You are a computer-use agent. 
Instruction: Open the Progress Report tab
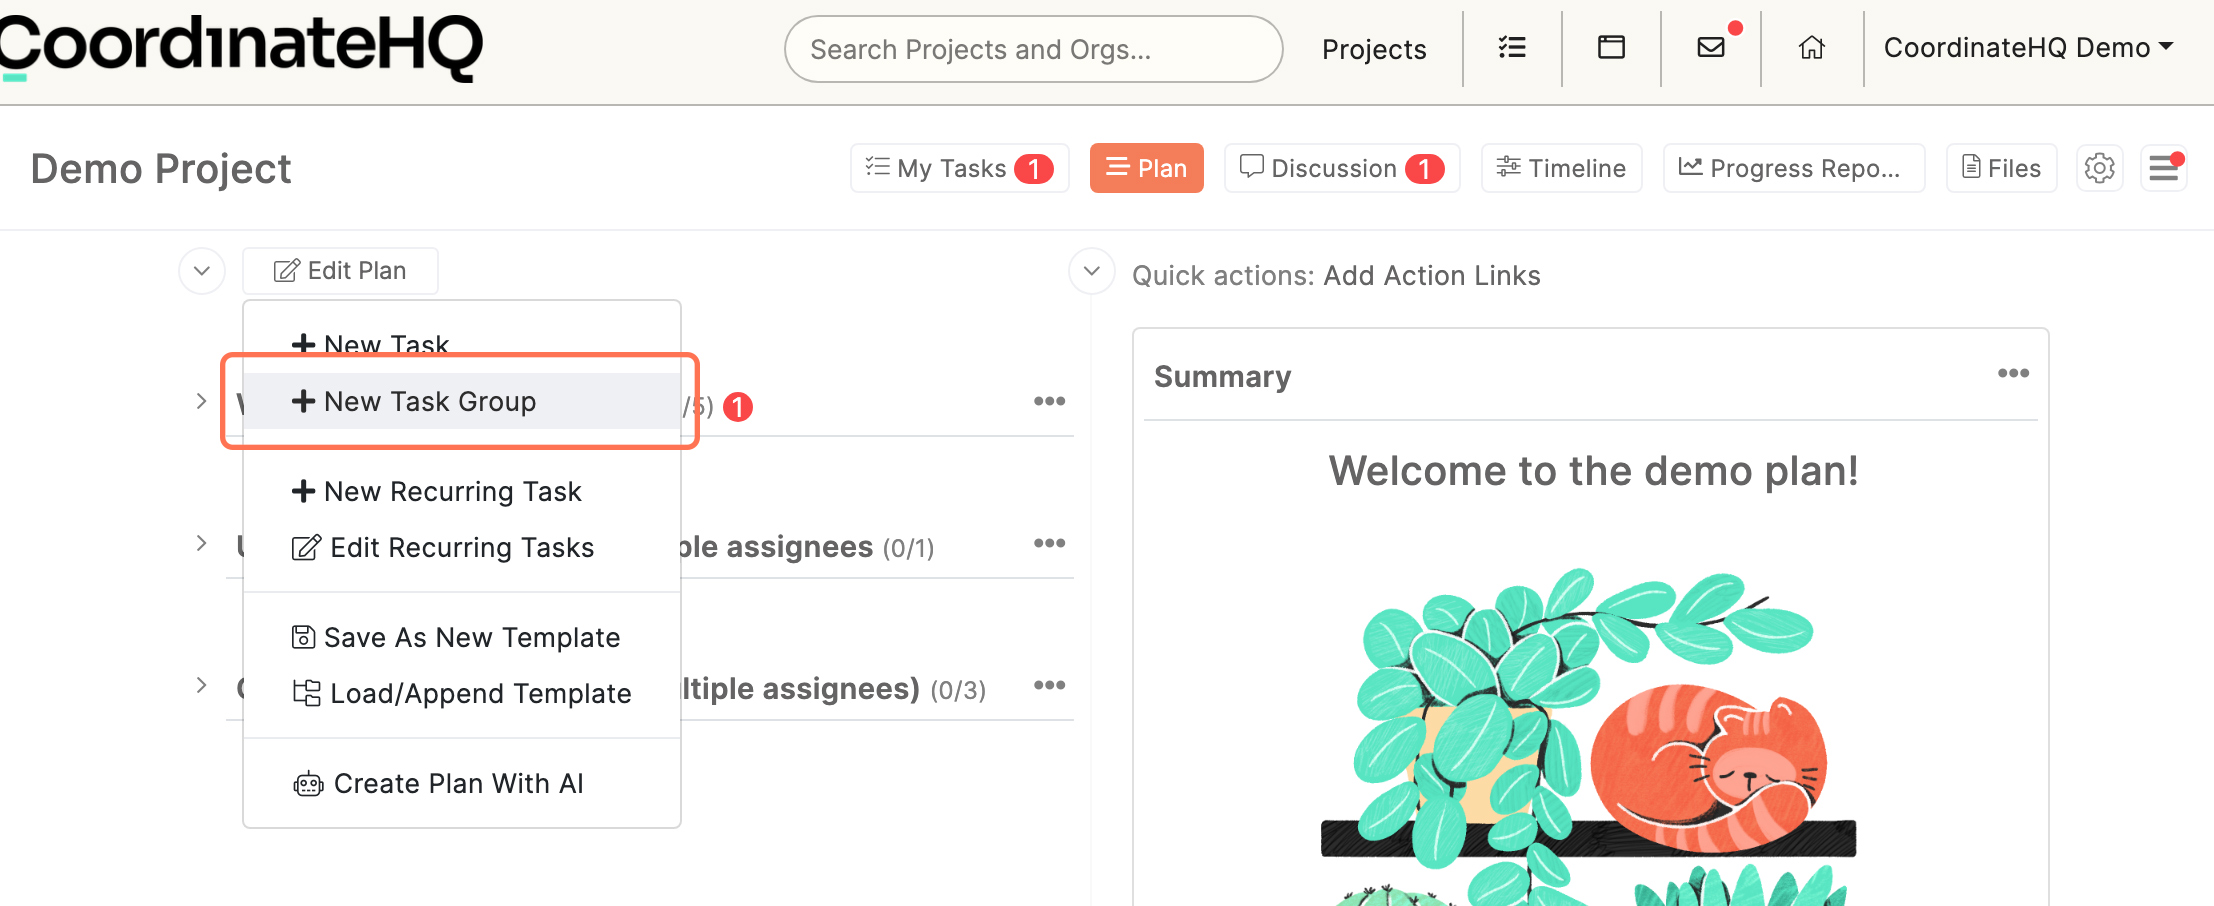[x=1794, y=168]
